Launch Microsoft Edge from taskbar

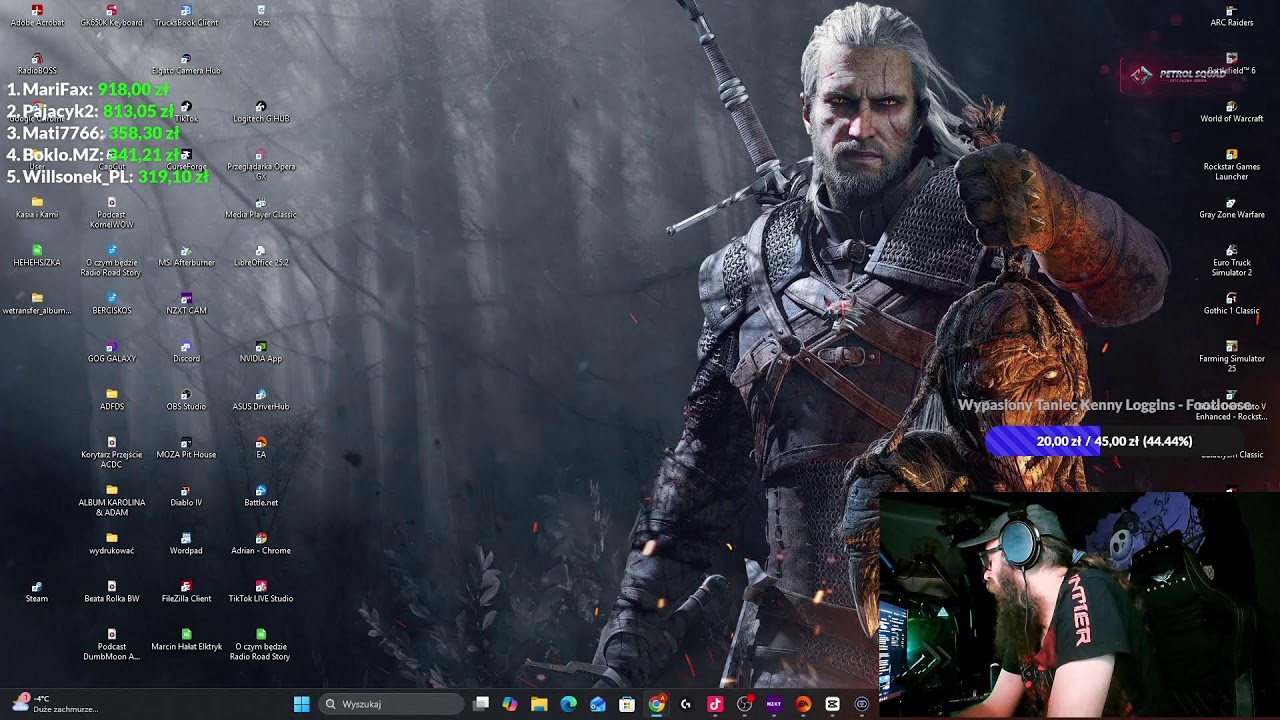click(569, 704)
